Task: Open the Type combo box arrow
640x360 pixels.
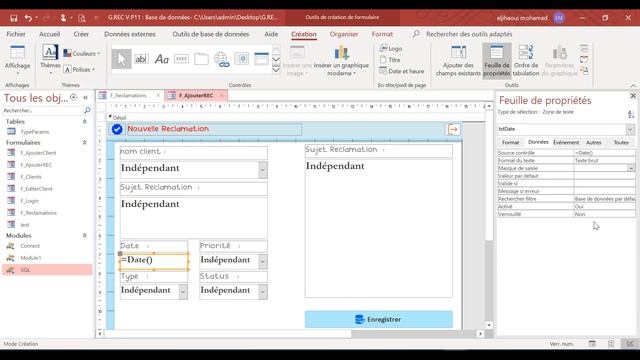Action: click(x=183, y=292)
